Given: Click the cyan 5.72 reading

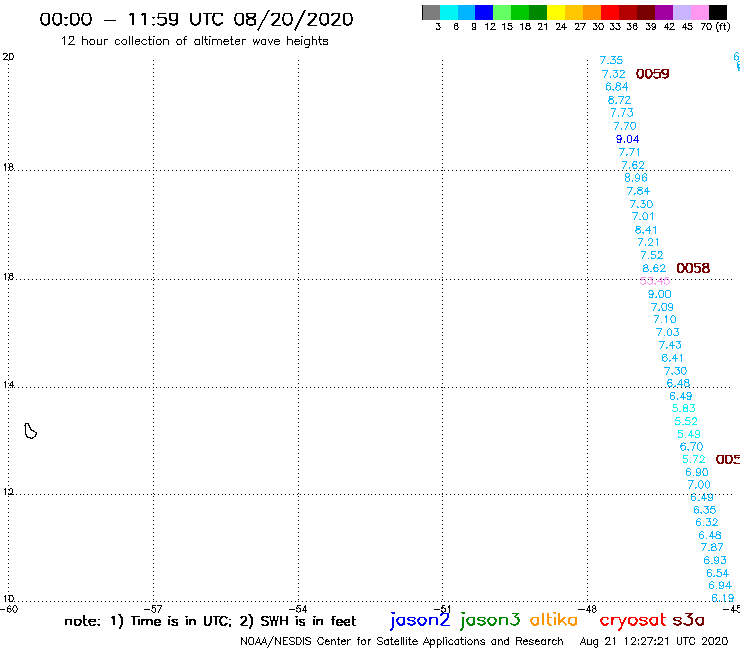Looking at the screenshot, I should pos(694,459).
